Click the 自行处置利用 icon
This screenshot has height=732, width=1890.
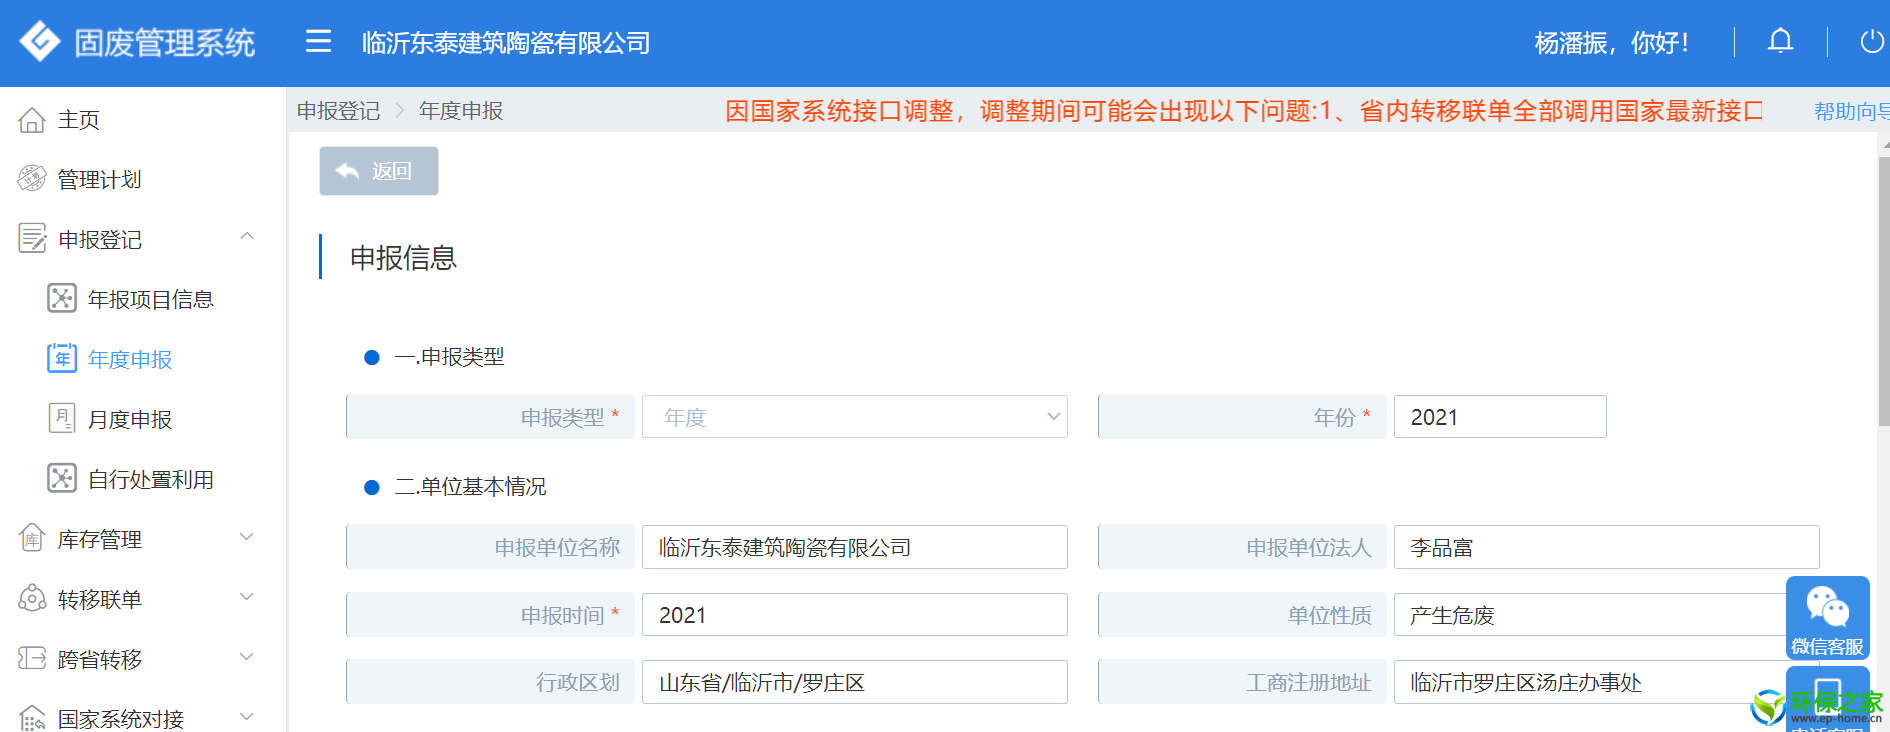[x=62, y=478]
